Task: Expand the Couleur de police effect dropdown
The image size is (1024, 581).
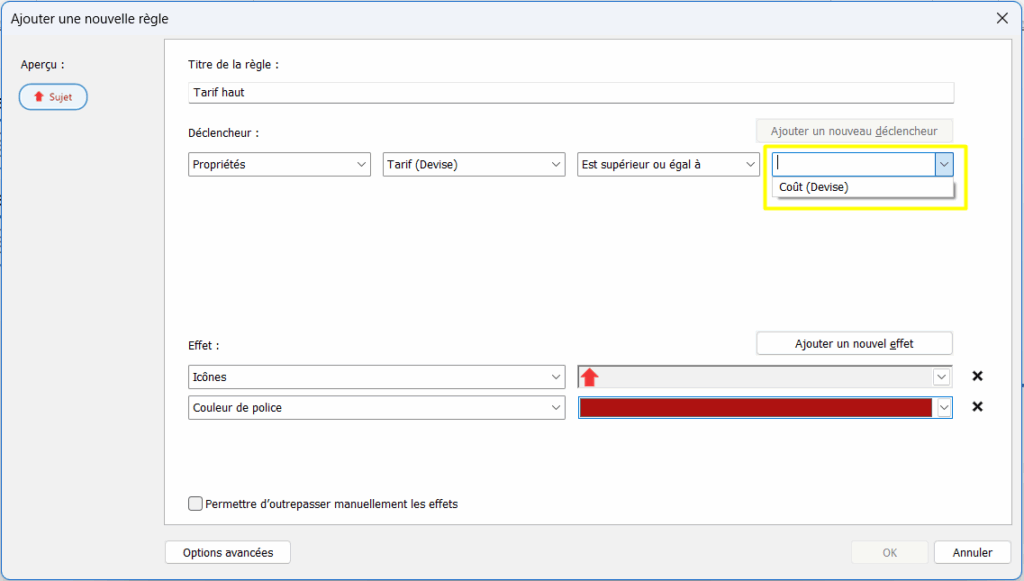Action: (x=376, y=408)
